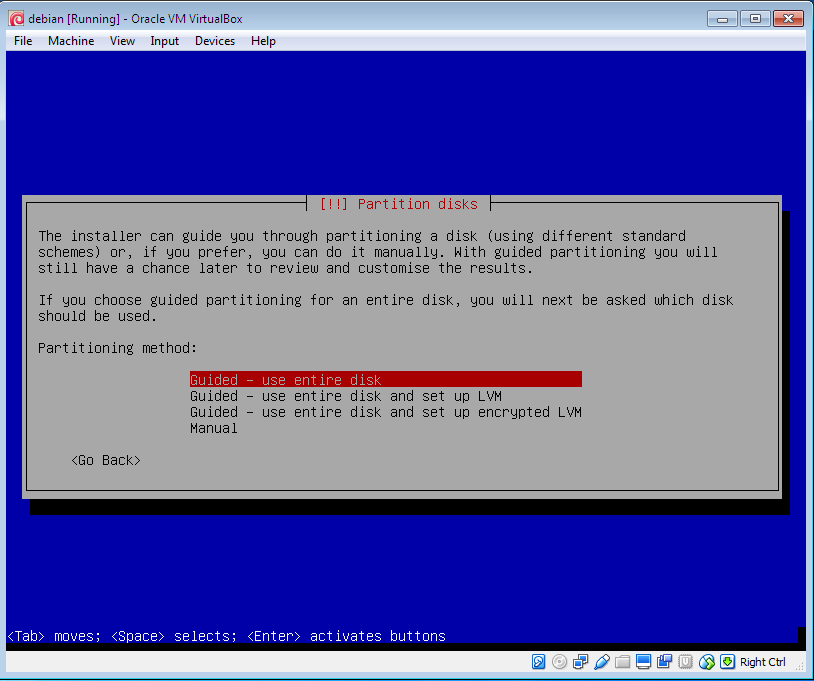Open the Machine menu
The image size is (814, 681).
71,41
